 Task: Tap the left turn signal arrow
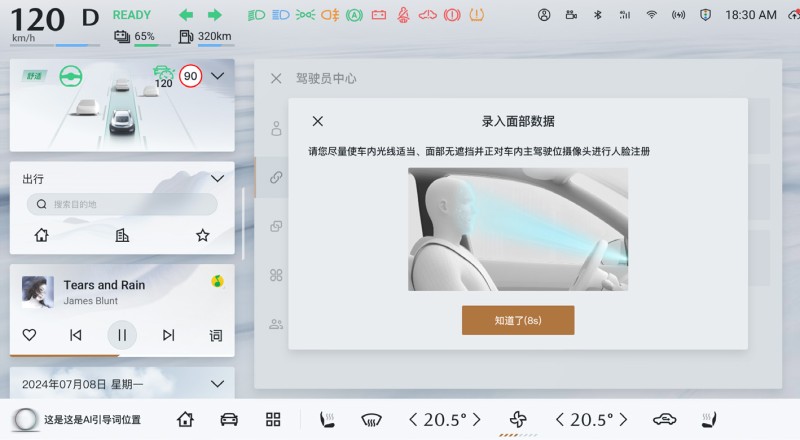point(186,15)
